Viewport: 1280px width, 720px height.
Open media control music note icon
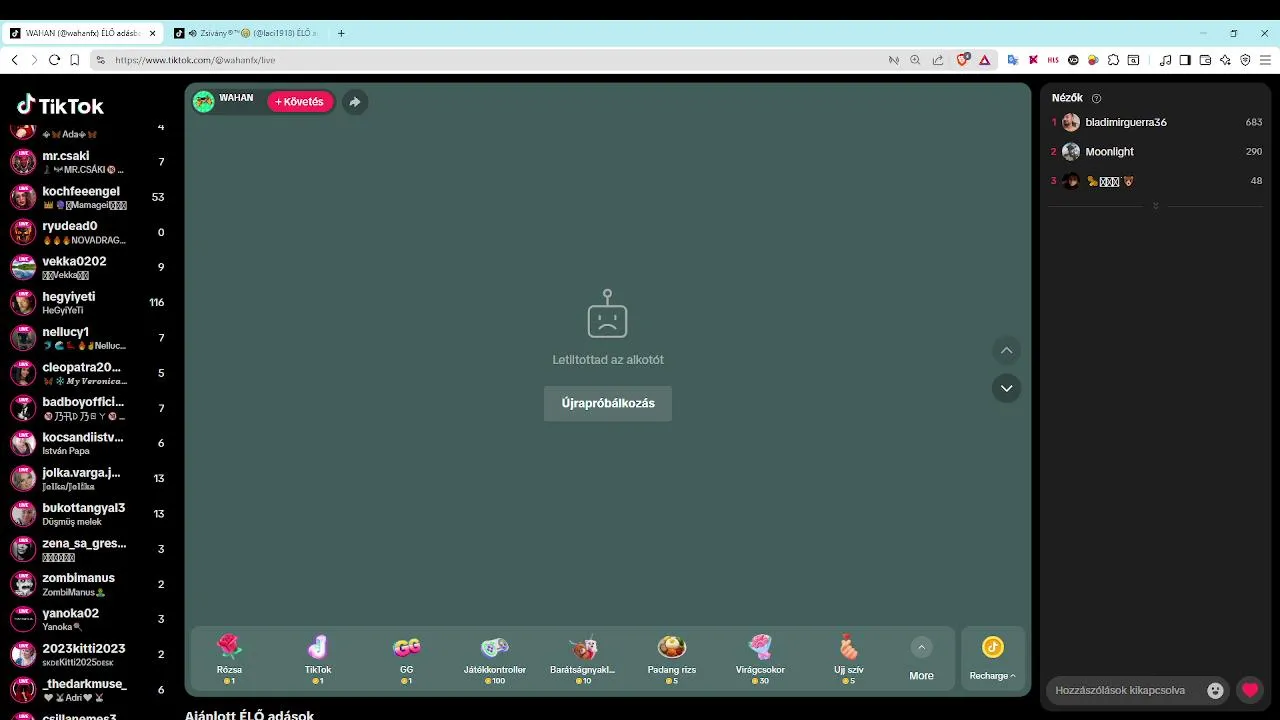pyautogui.click(x=1165, y=60)
